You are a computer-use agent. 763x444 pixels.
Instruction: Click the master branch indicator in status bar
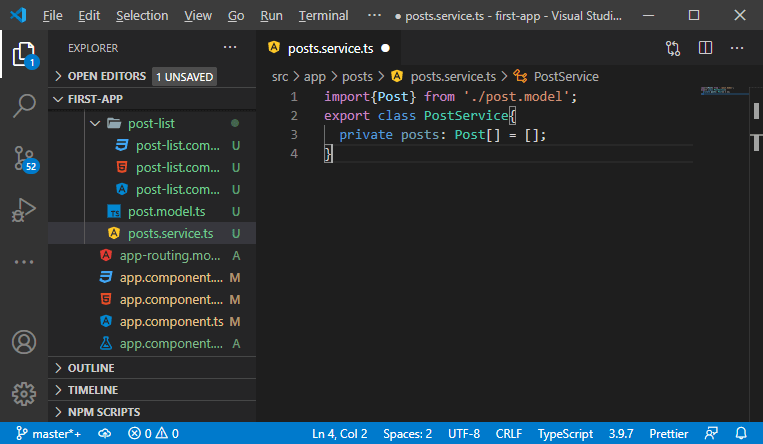(x=48, y=433)
